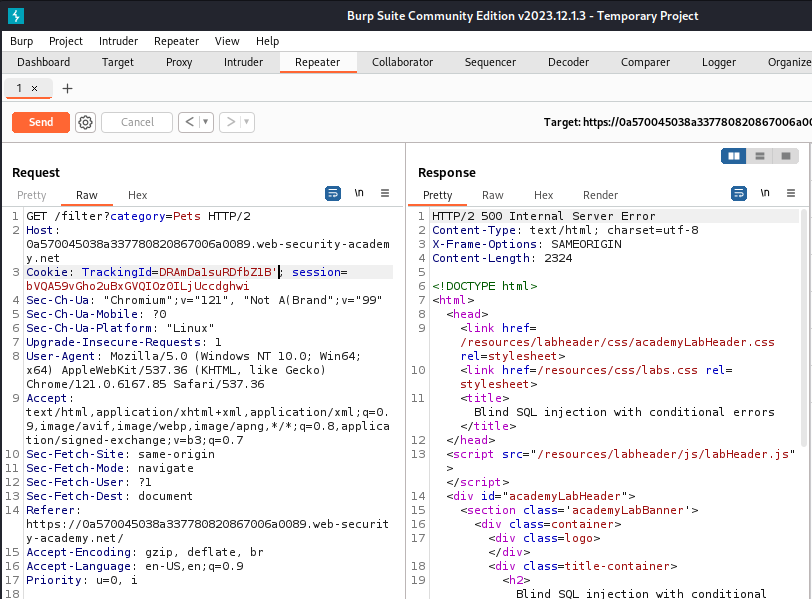Switch to the Target tab
Screen dimensions: 812x599
118,62
